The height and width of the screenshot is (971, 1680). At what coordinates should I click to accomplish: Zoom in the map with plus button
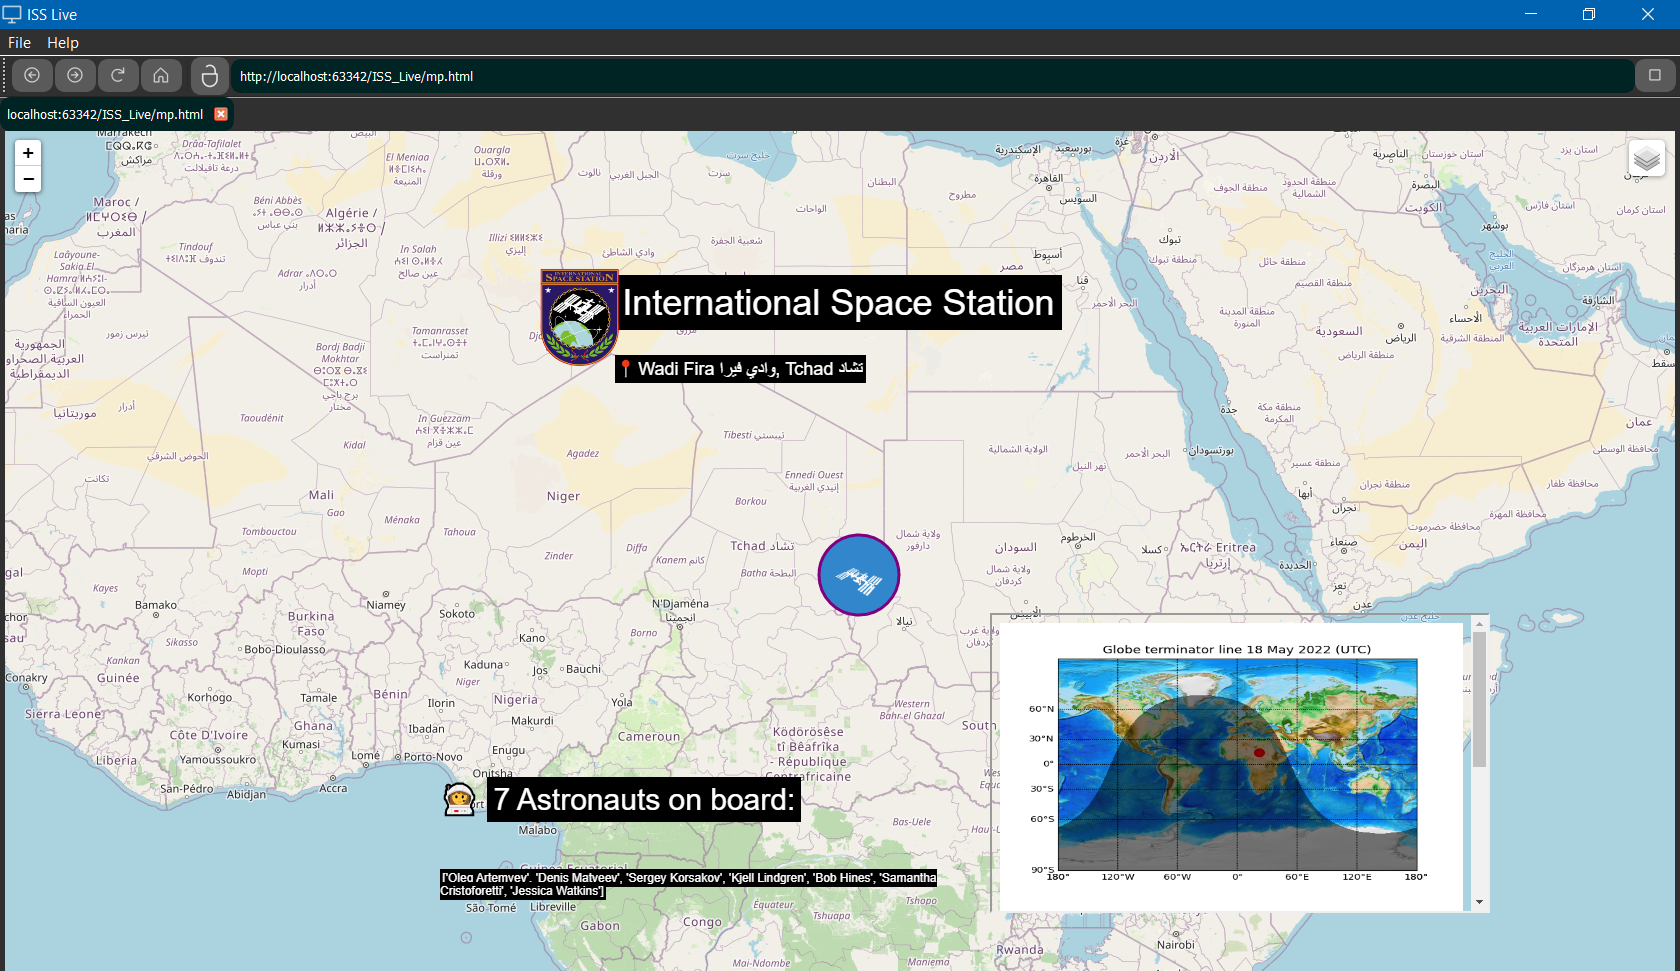(28, 153)
